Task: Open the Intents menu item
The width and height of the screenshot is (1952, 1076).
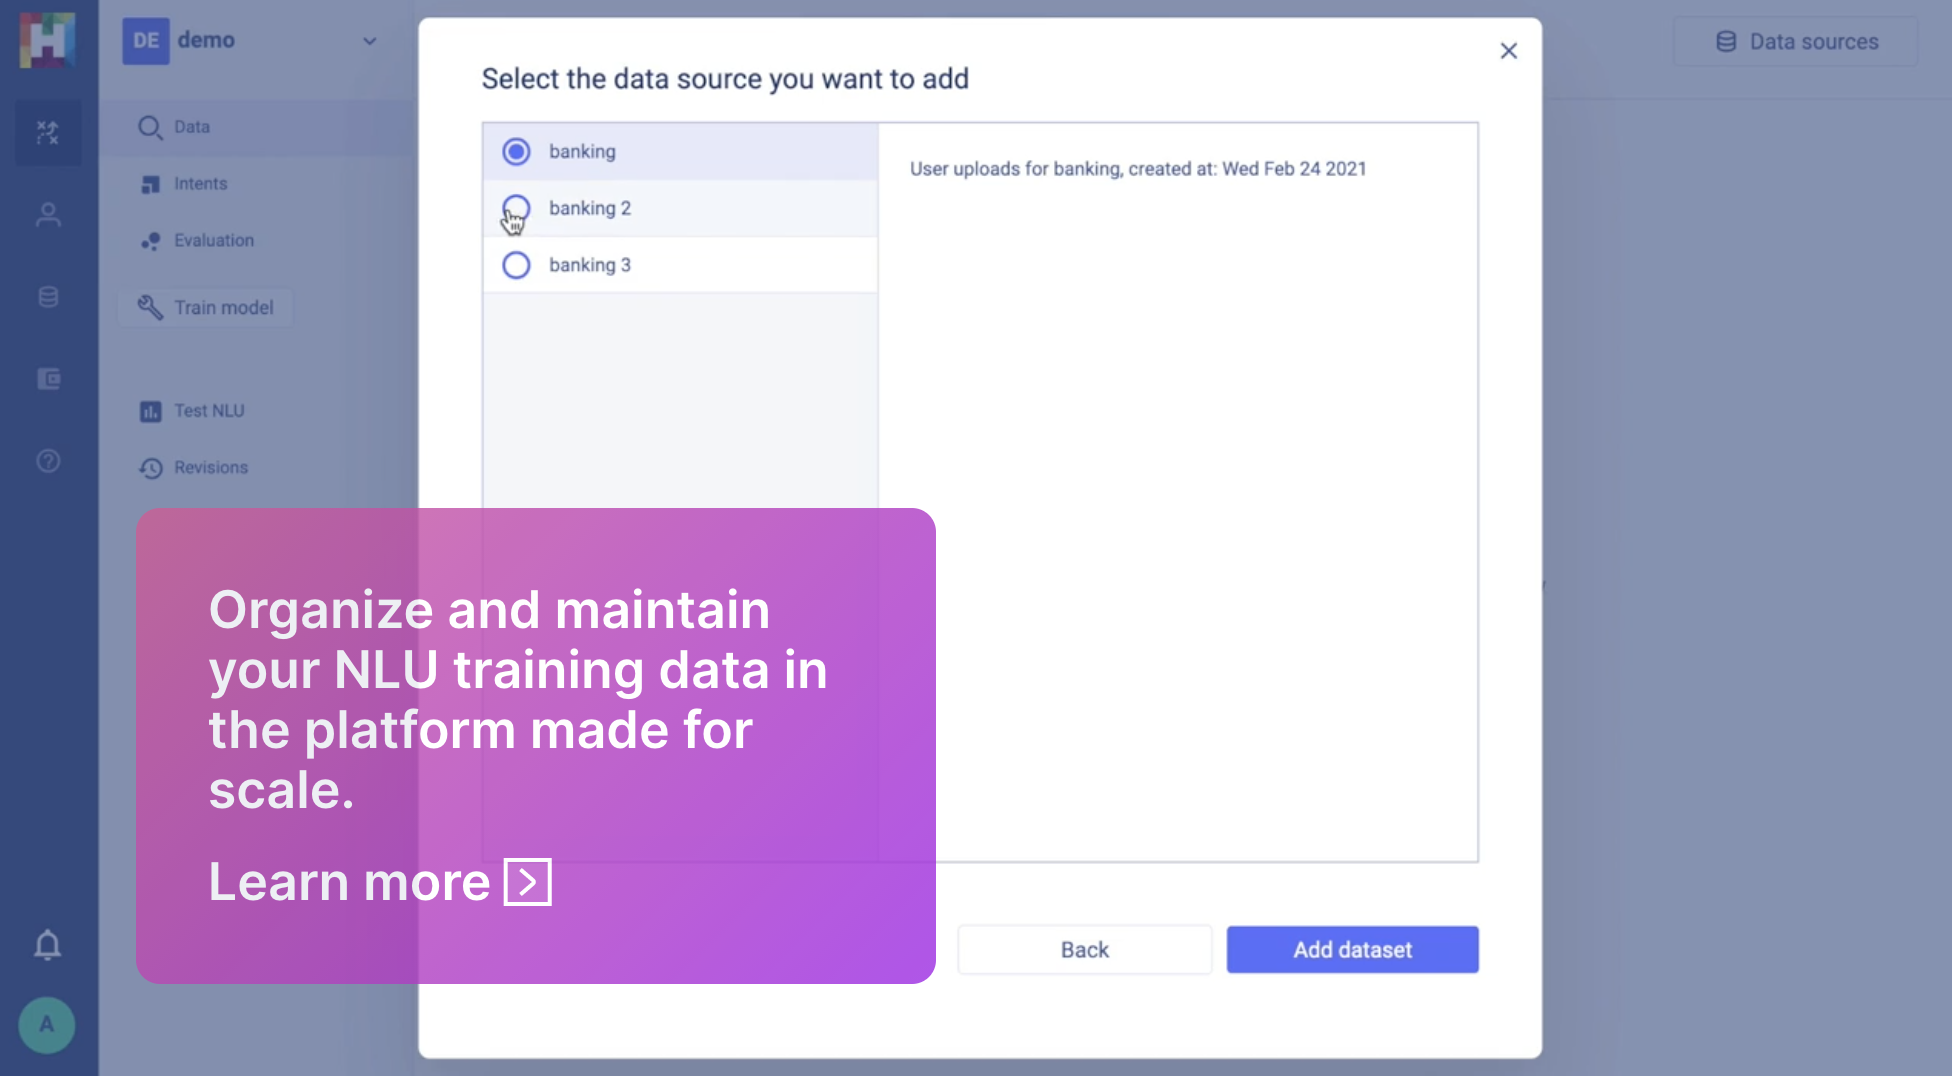Action: click(200, 184)
